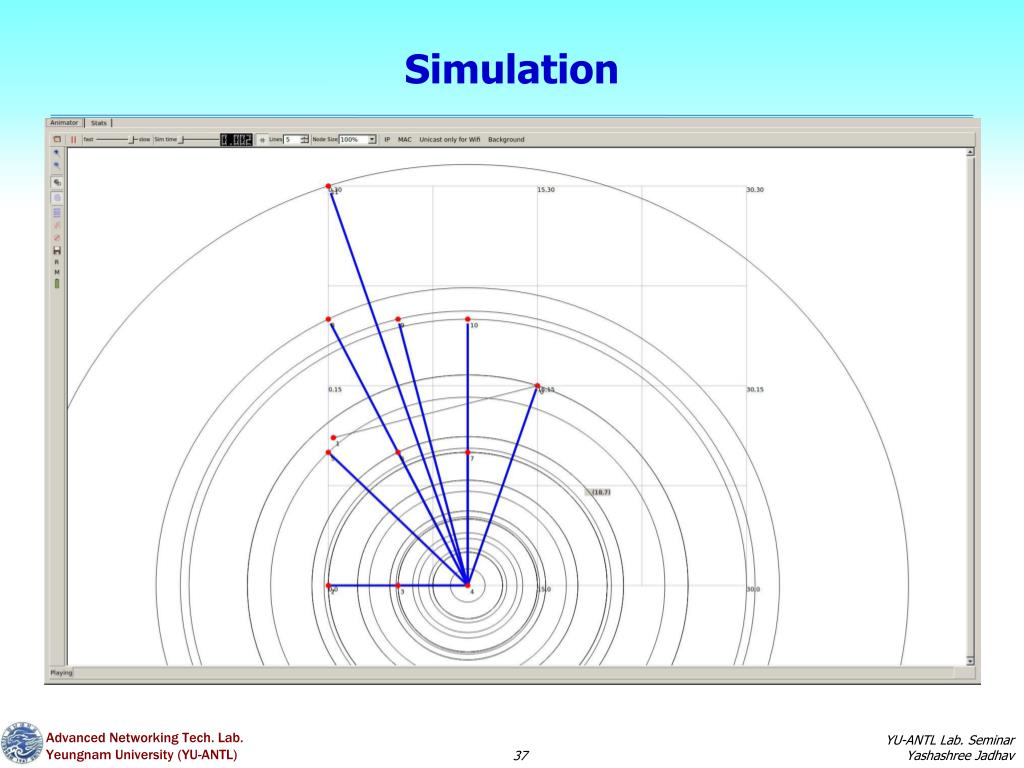Image resolution: width=1024 pixels, height=768 pixels.
Task: Toggle the MAC address display
Action: click(405, 139)
